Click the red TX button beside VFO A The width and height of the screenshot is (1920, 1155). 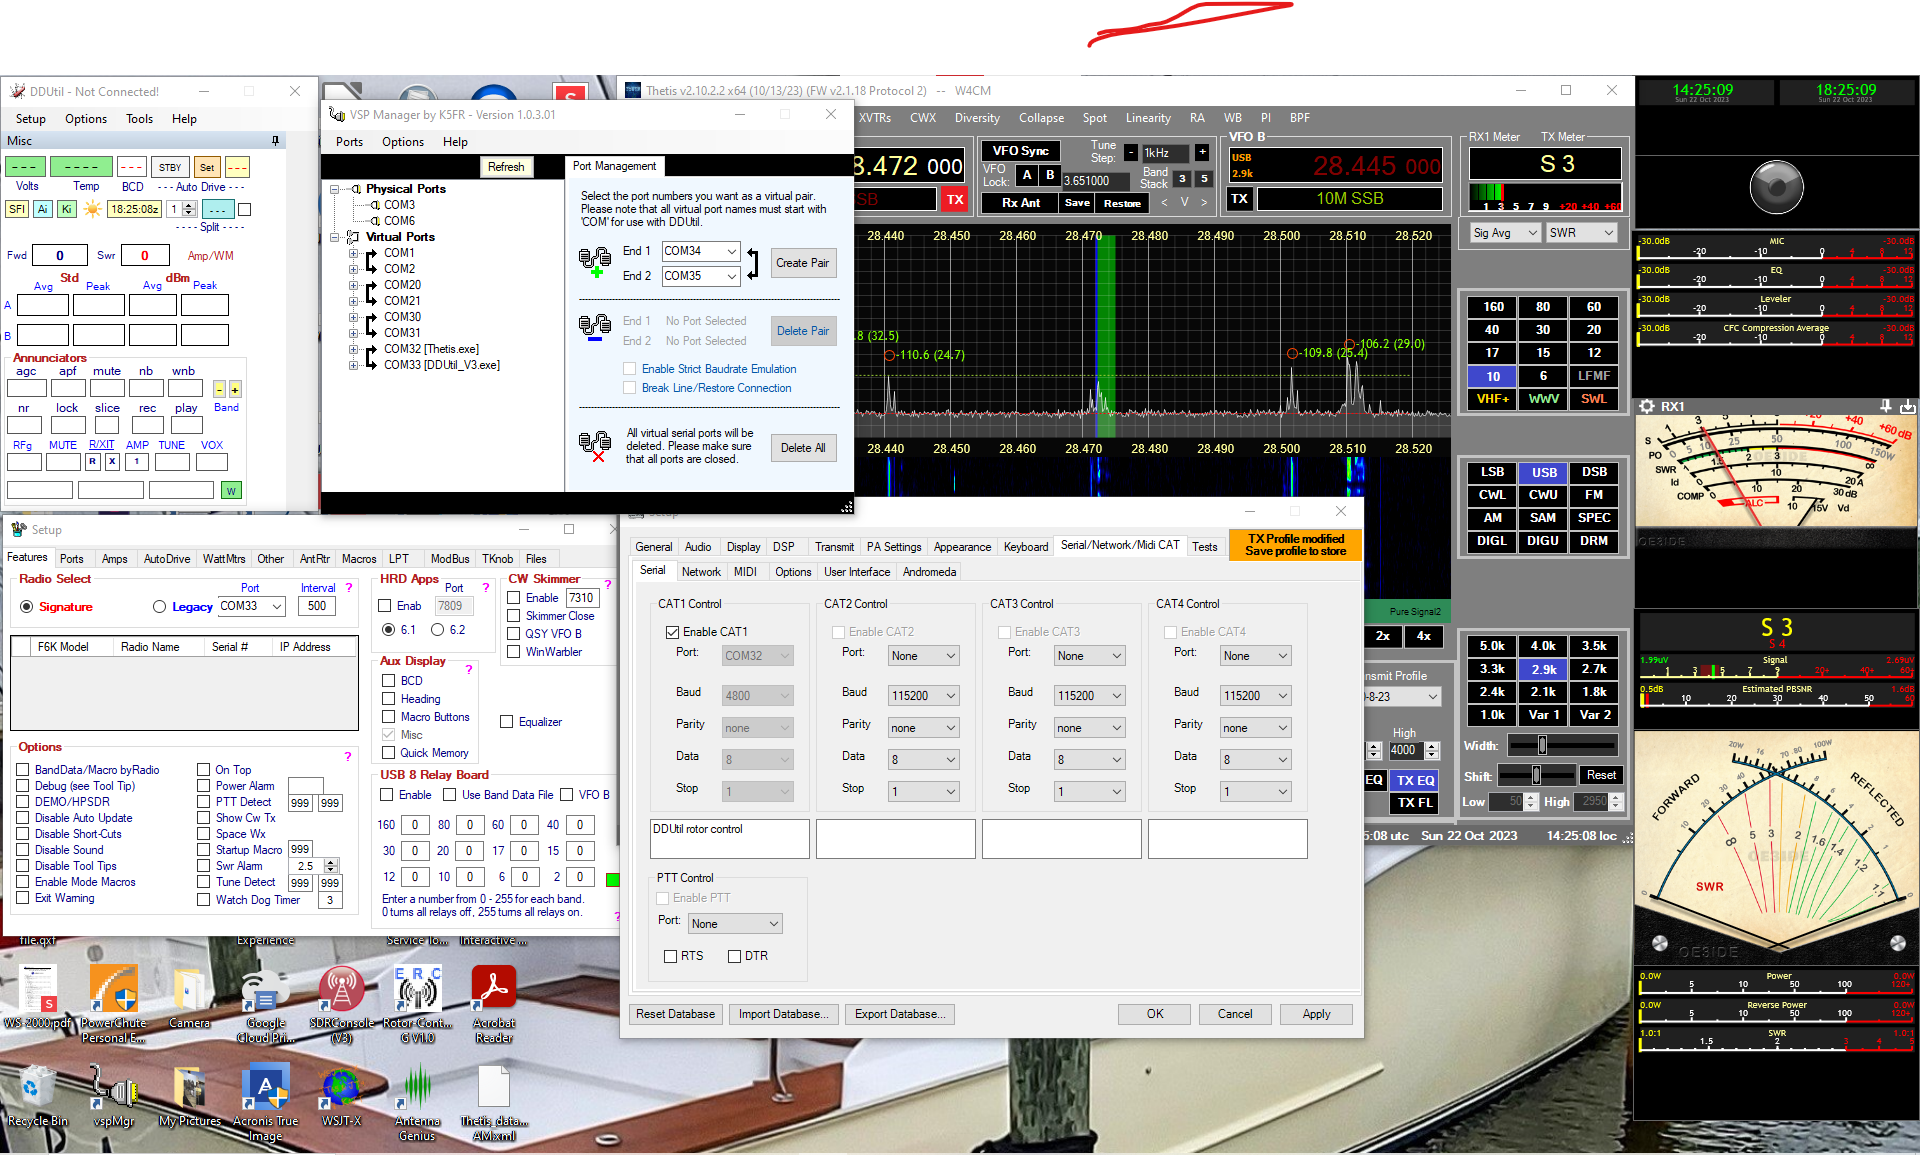954,199
